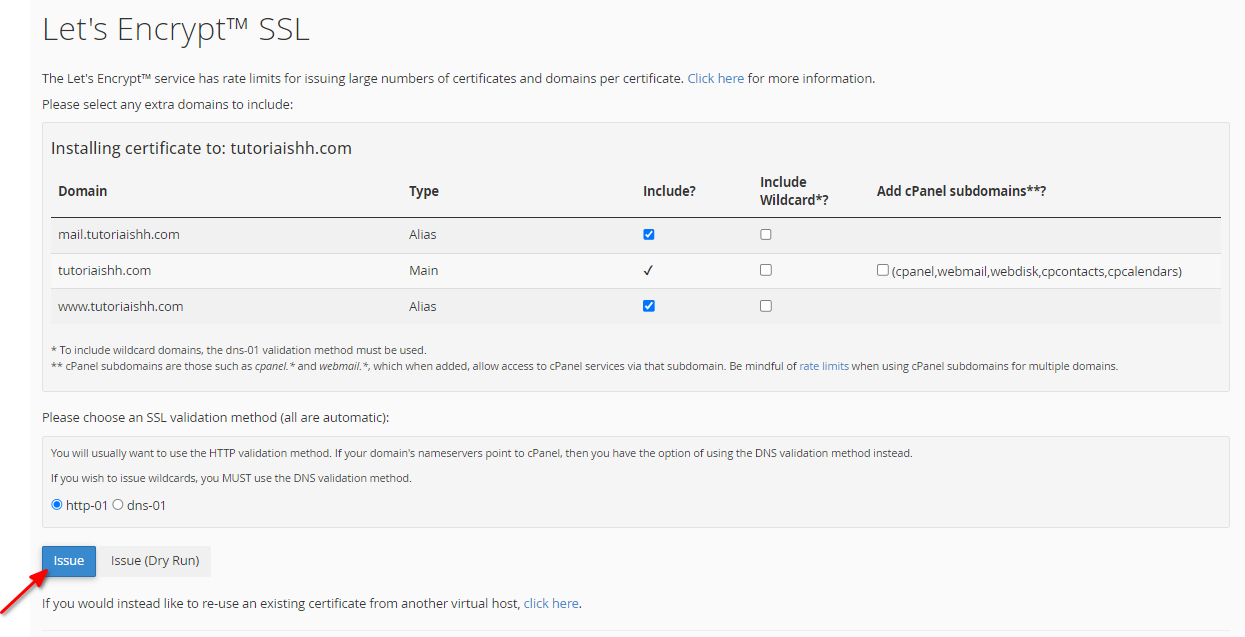1245x637 pixels.
Task: Click the www.tutoriaishh.com domain cell
Action: click(x=121, y=306)
